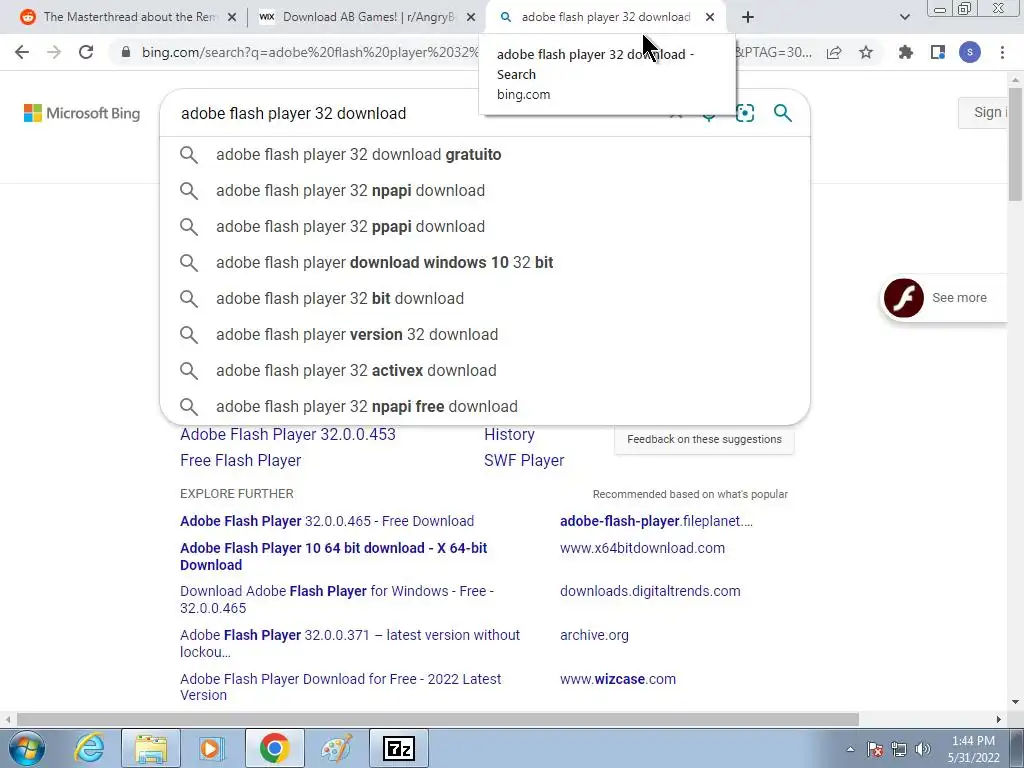The height and width of the screenshot is (768, 1024).
Task: Click Feedback on these suggestions
Action: [704, 440]
